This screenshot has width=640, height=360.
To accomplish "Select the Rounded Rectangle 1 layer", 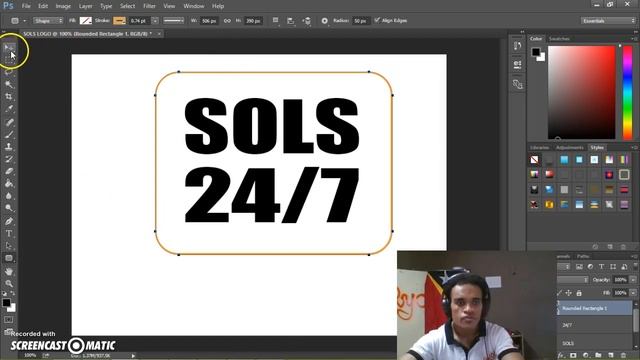I will (x=595, y=308).
